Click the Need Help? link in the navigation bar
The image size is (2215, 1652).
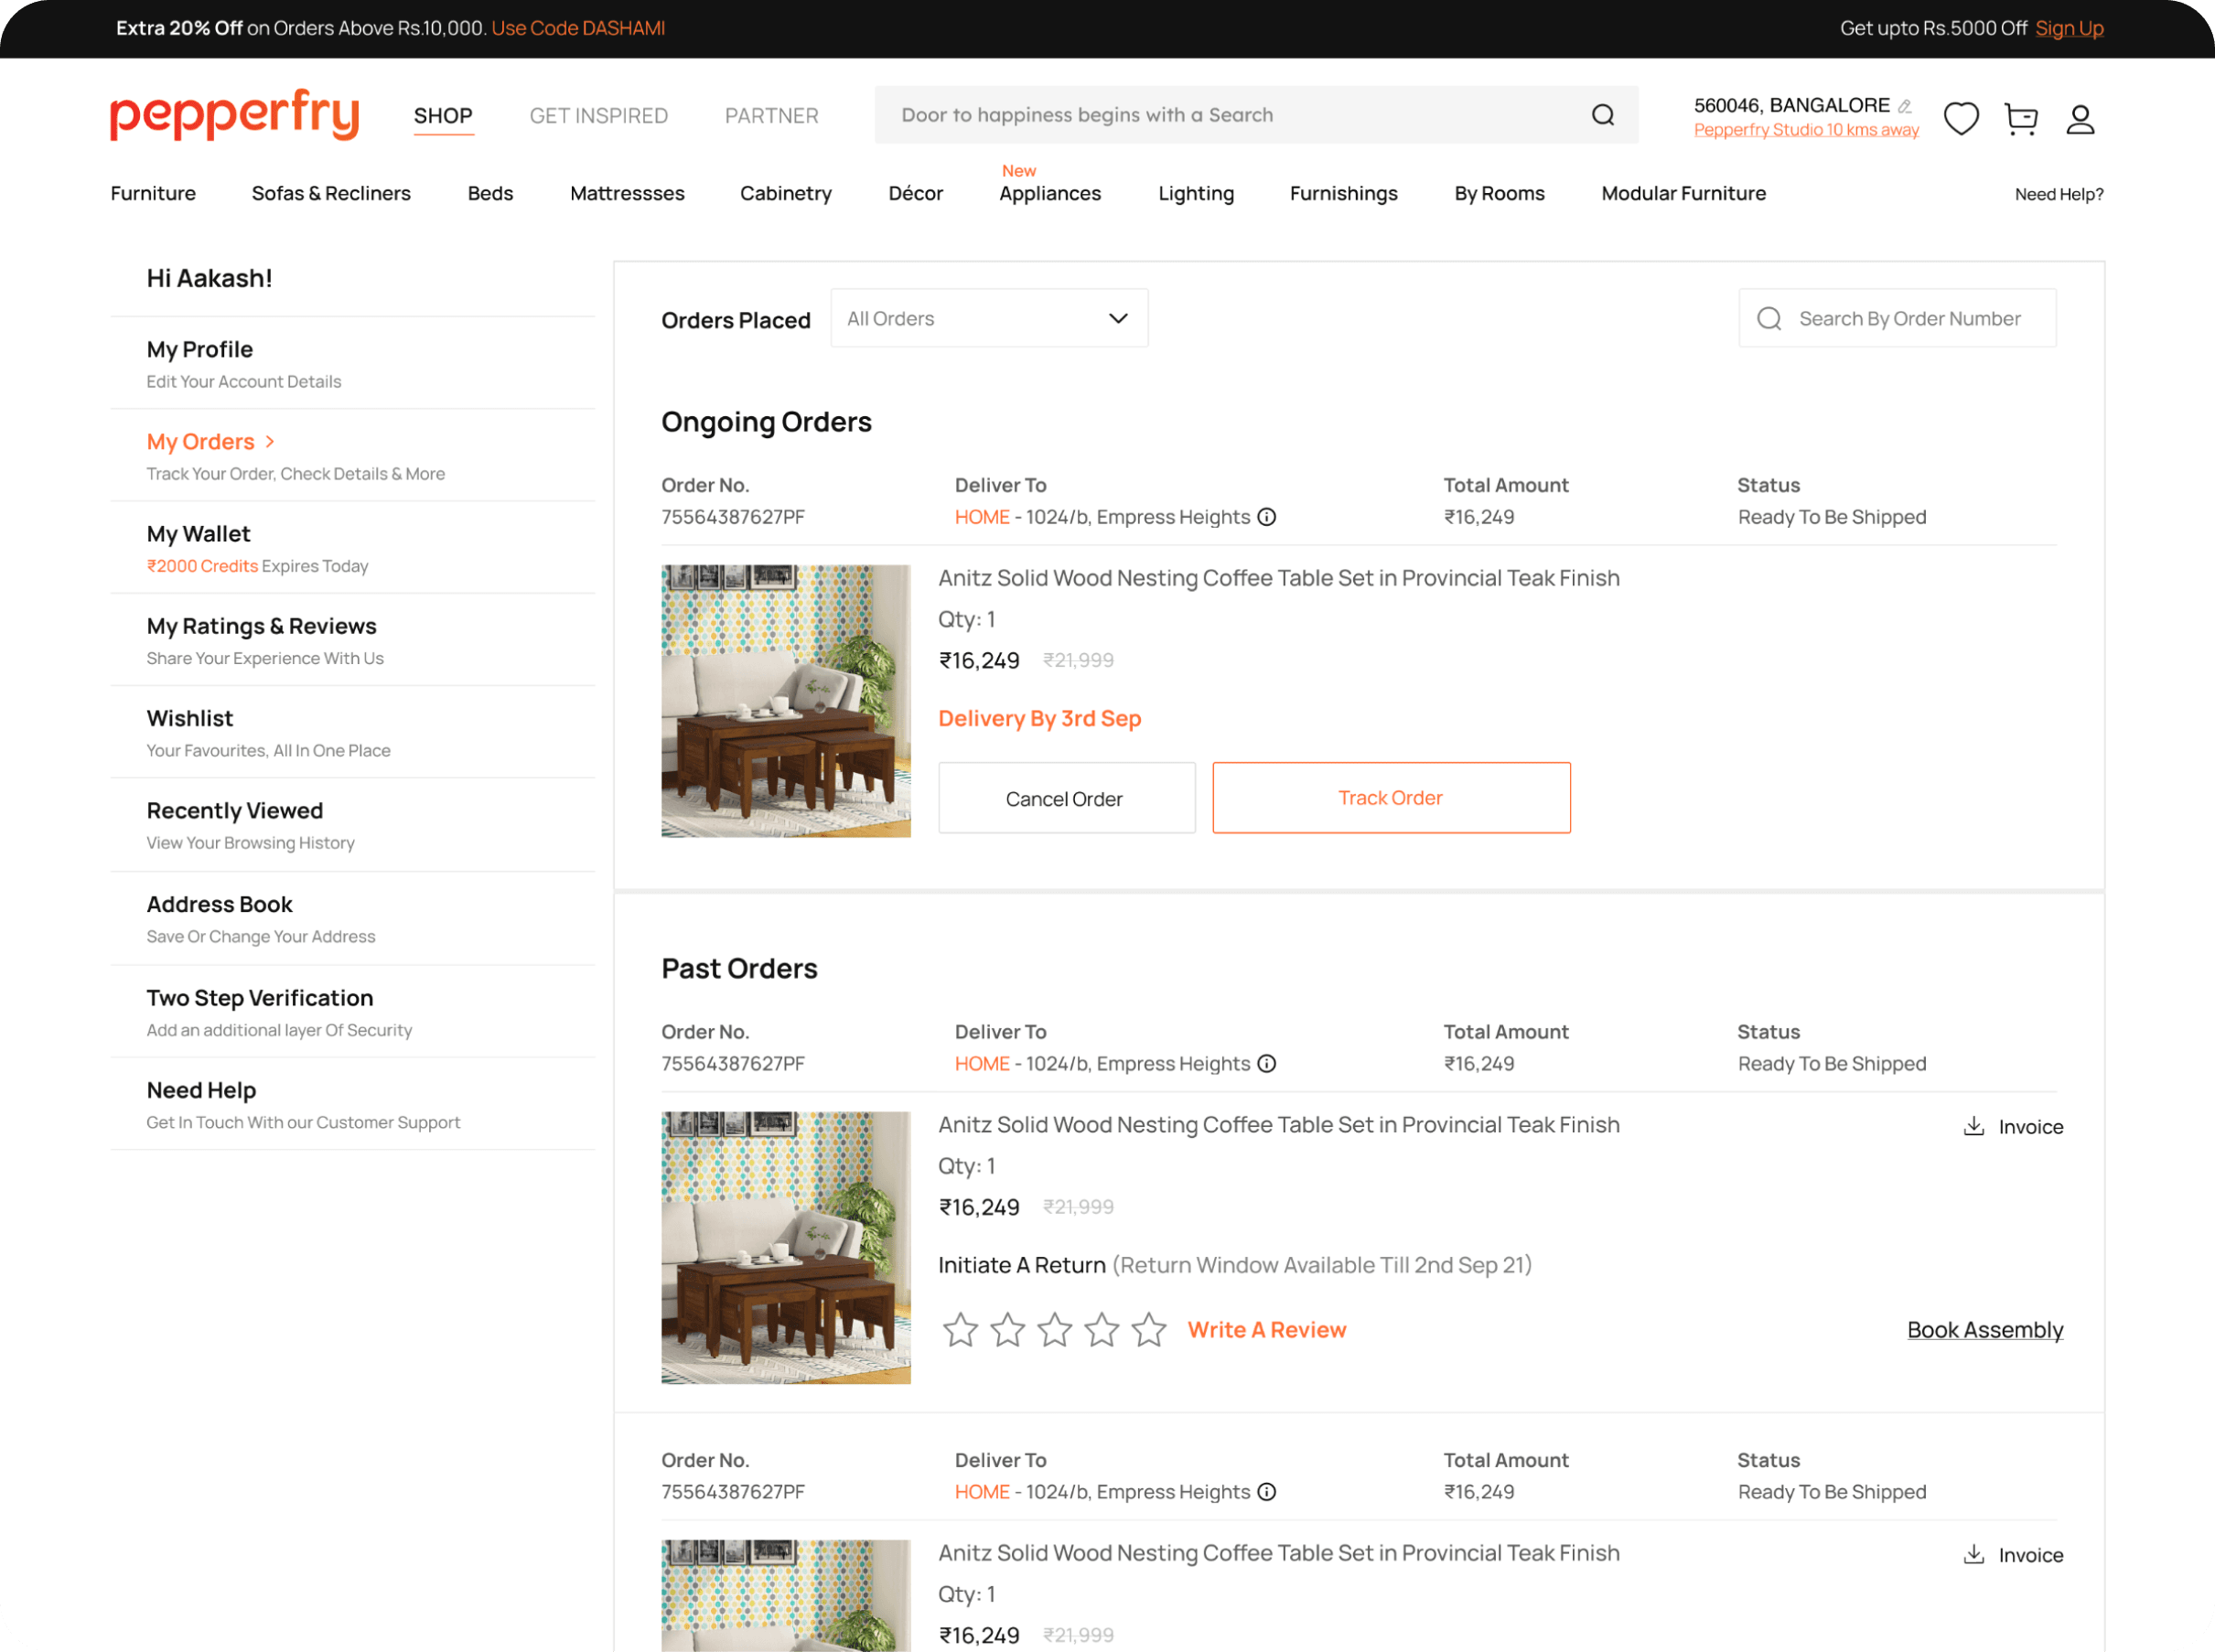click(2058, 194)
